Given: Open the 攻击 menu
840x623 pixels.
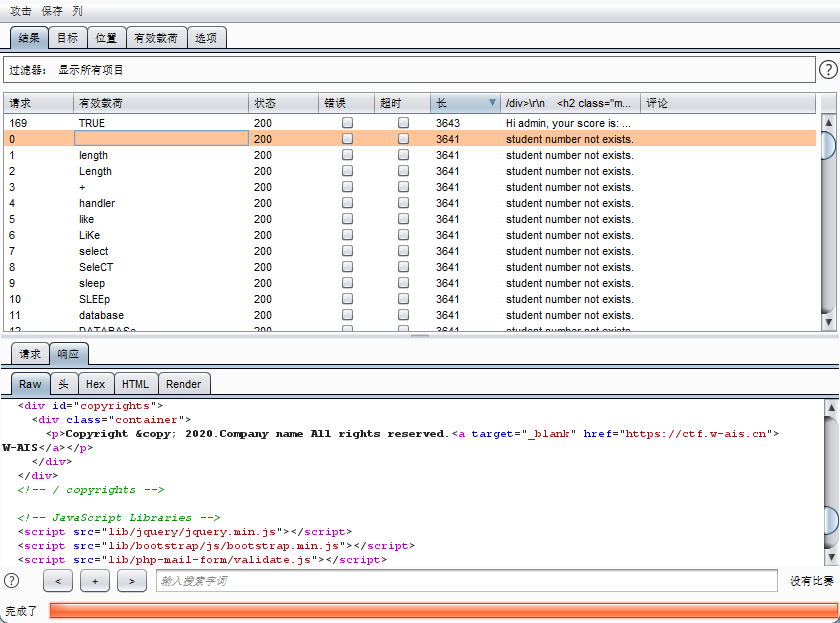Looking at the screenshot, I should (x=21, y=11).
